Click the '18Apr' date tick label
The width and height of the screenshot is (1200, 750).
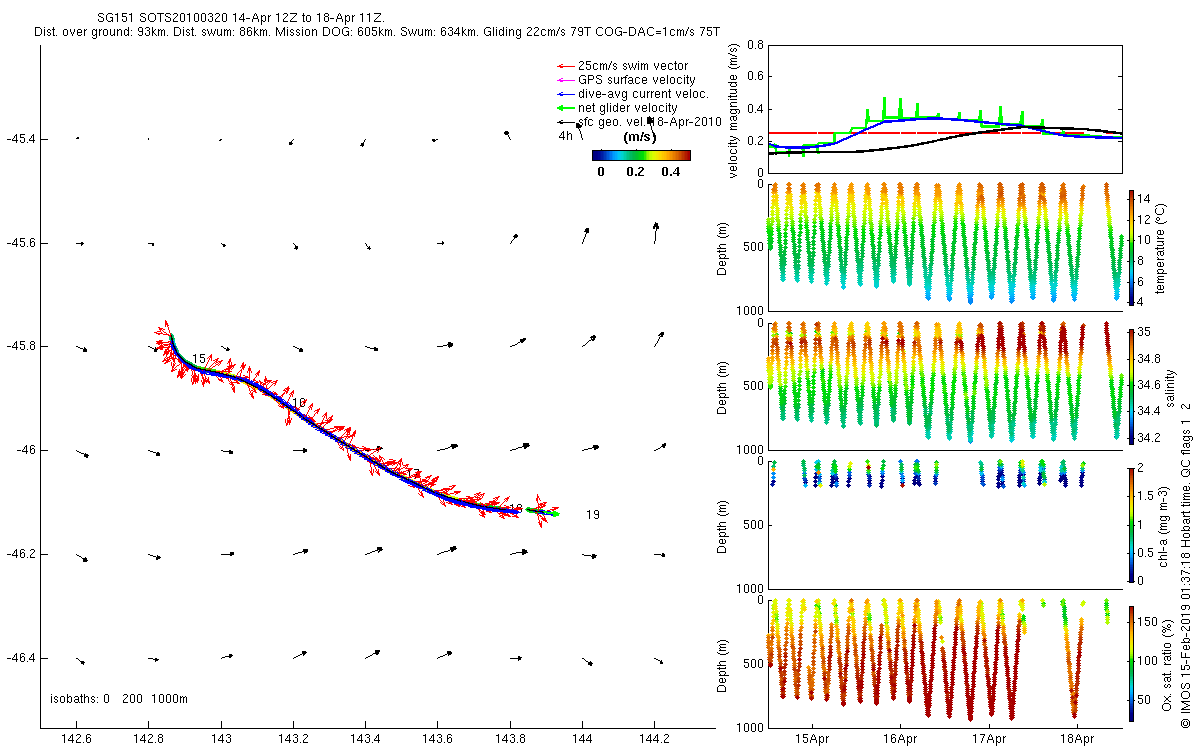click(x=1076, y=739)
